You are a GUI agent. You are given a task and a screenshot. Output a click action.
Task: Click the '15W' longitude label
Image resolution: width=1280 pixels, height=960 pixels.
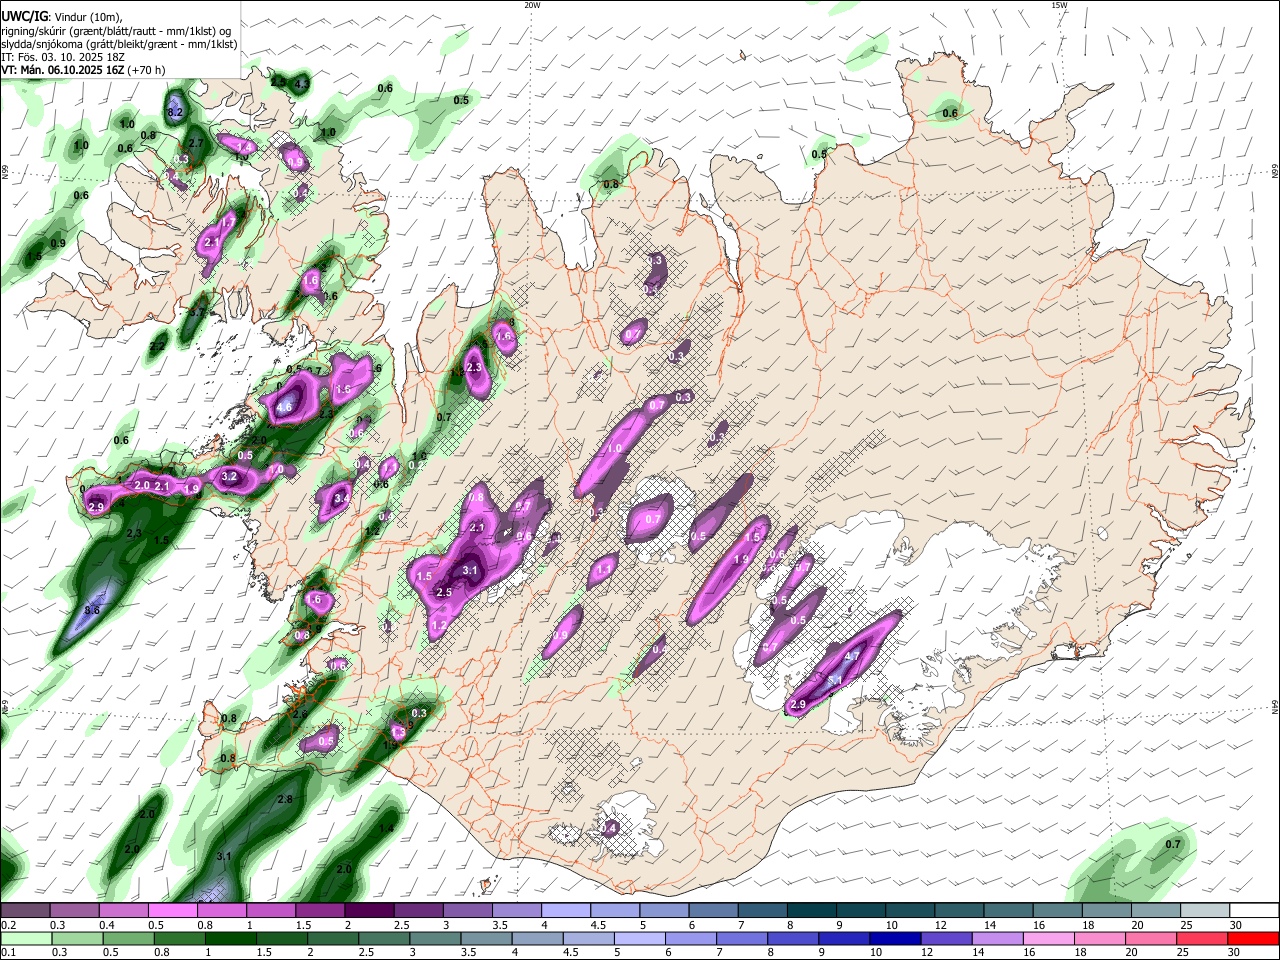coord(1059,5)
